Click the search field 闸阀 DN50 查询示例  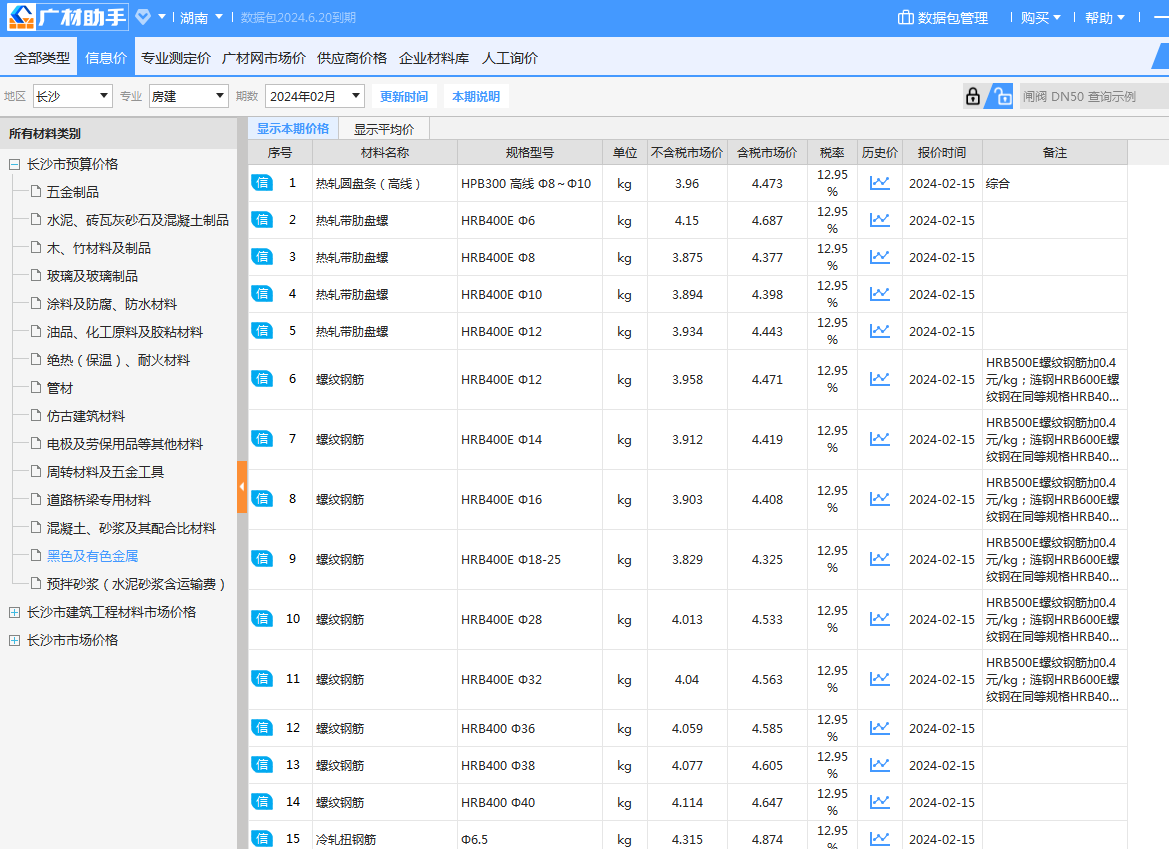[1093, 96]
